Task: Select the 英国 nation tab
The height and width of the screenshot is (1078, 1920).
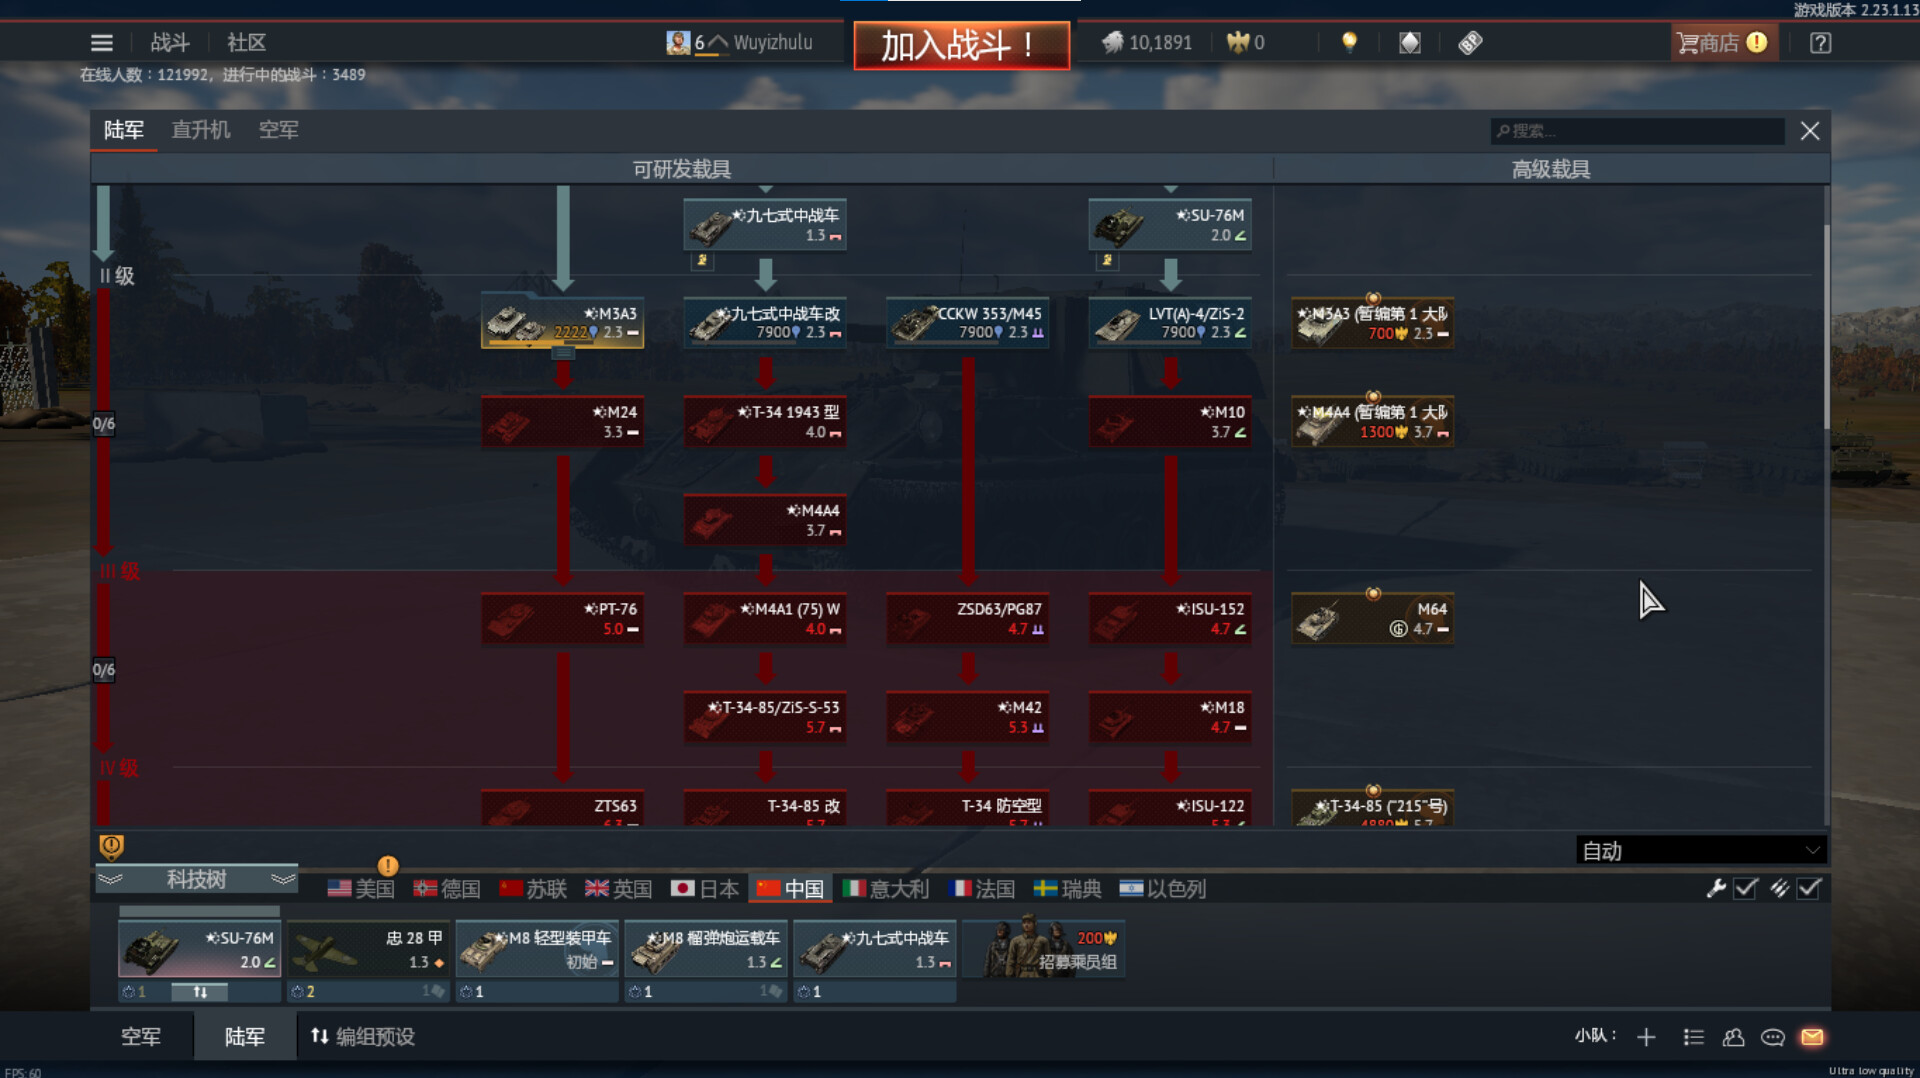Action: click(619, 889)
